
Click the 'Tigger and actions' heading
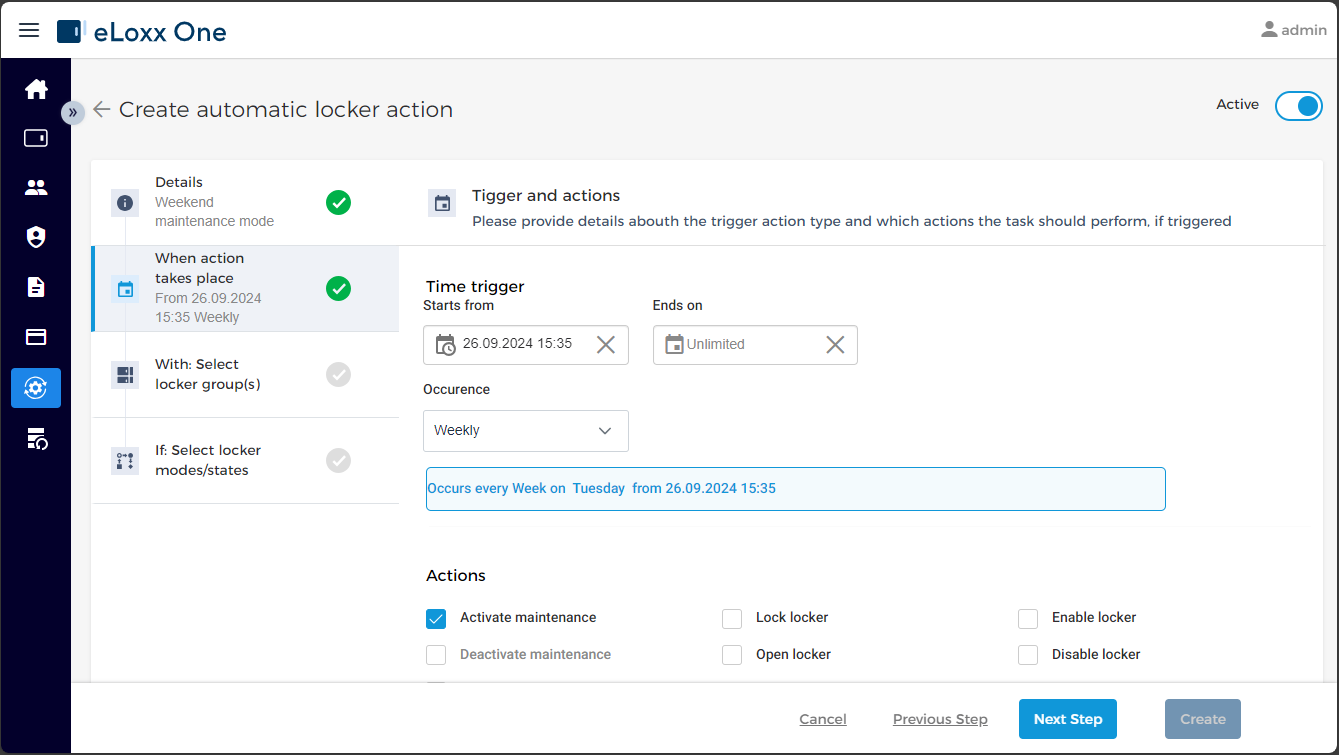tap(546, 196)
